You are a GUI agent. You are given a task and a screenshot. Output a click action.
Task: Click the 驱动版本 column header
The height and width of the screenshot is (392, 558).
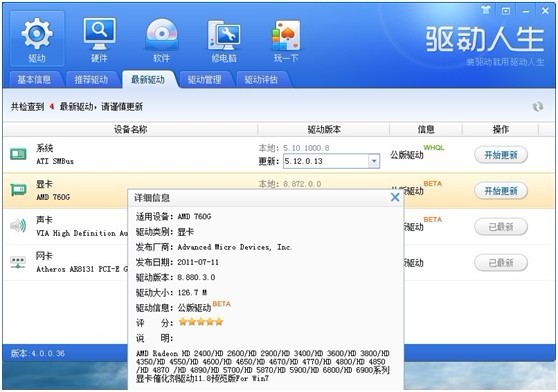point(324,129)
